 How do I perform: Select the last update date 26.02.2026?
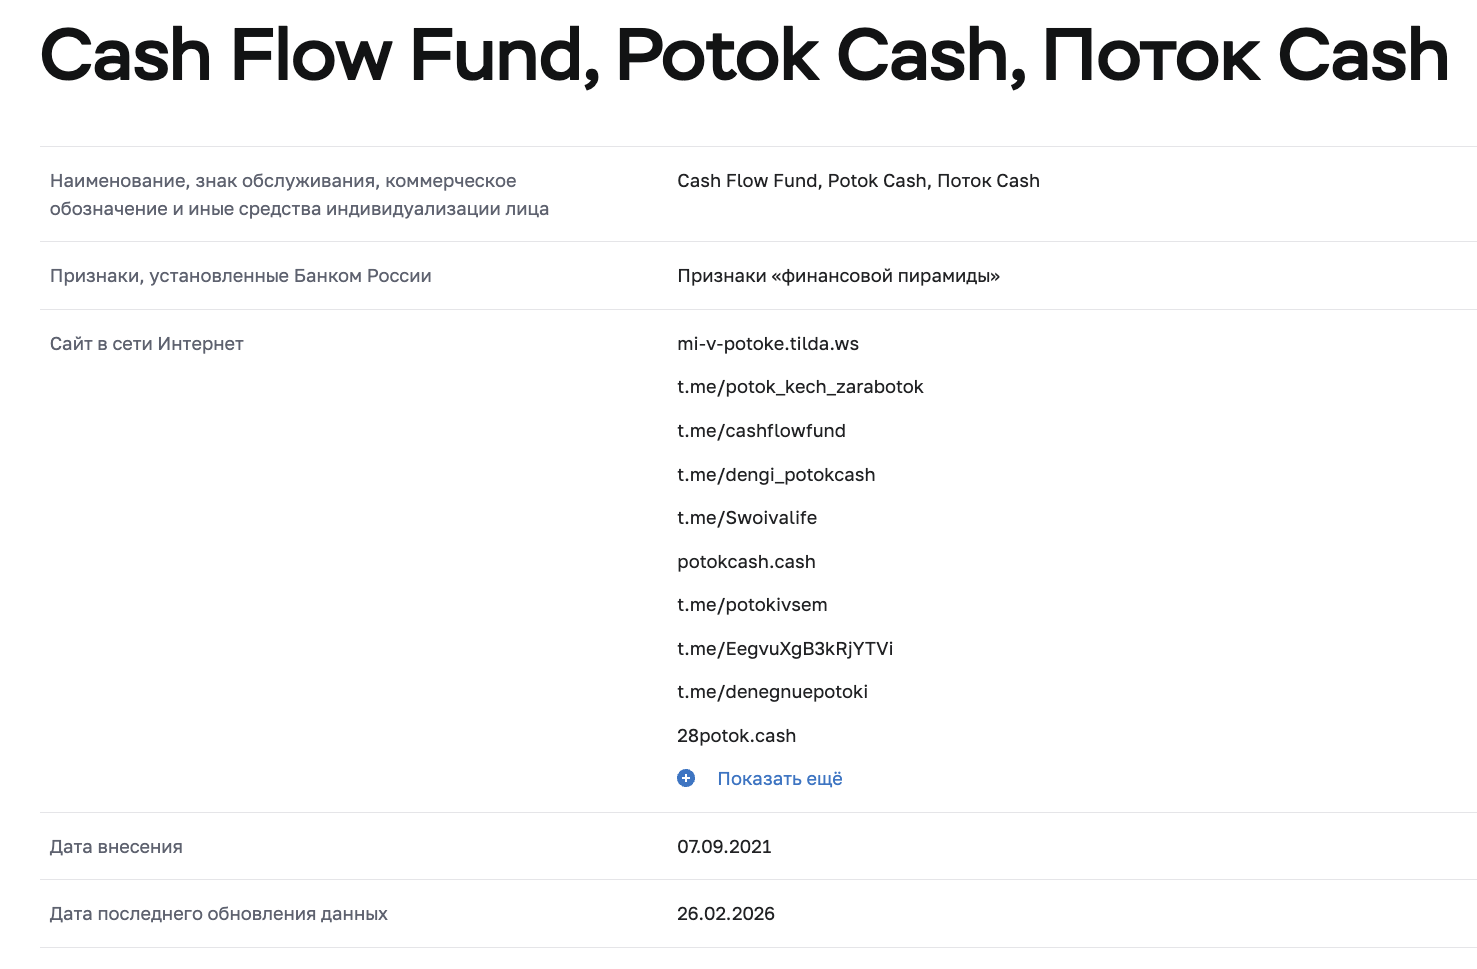click(x=726, y=913)
